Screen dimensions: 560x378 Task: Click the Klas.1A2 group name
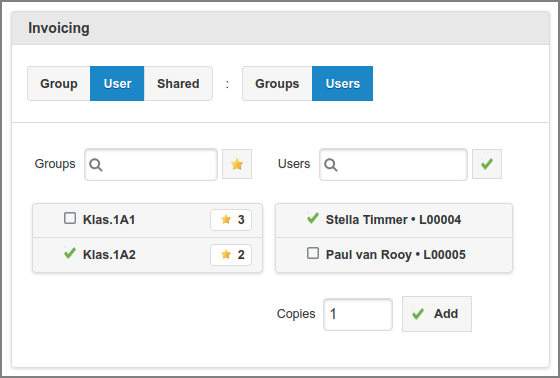pos(109,255)
